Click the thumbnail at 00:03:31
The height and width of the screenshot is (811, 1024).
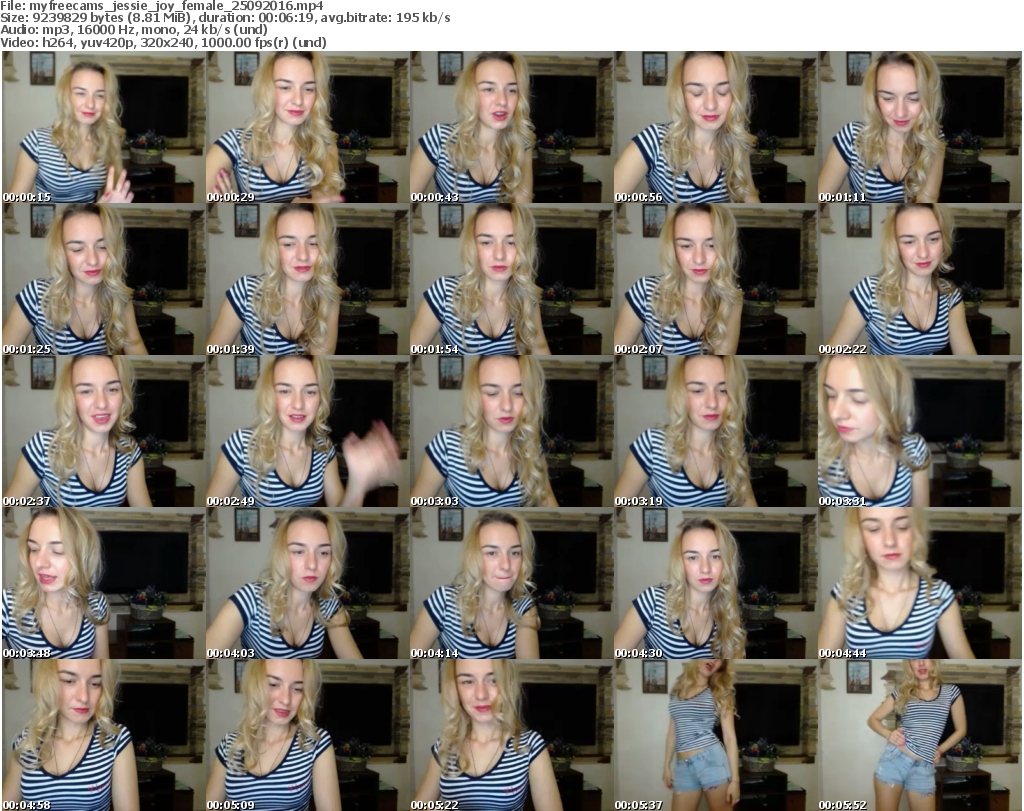click(920, 432)
